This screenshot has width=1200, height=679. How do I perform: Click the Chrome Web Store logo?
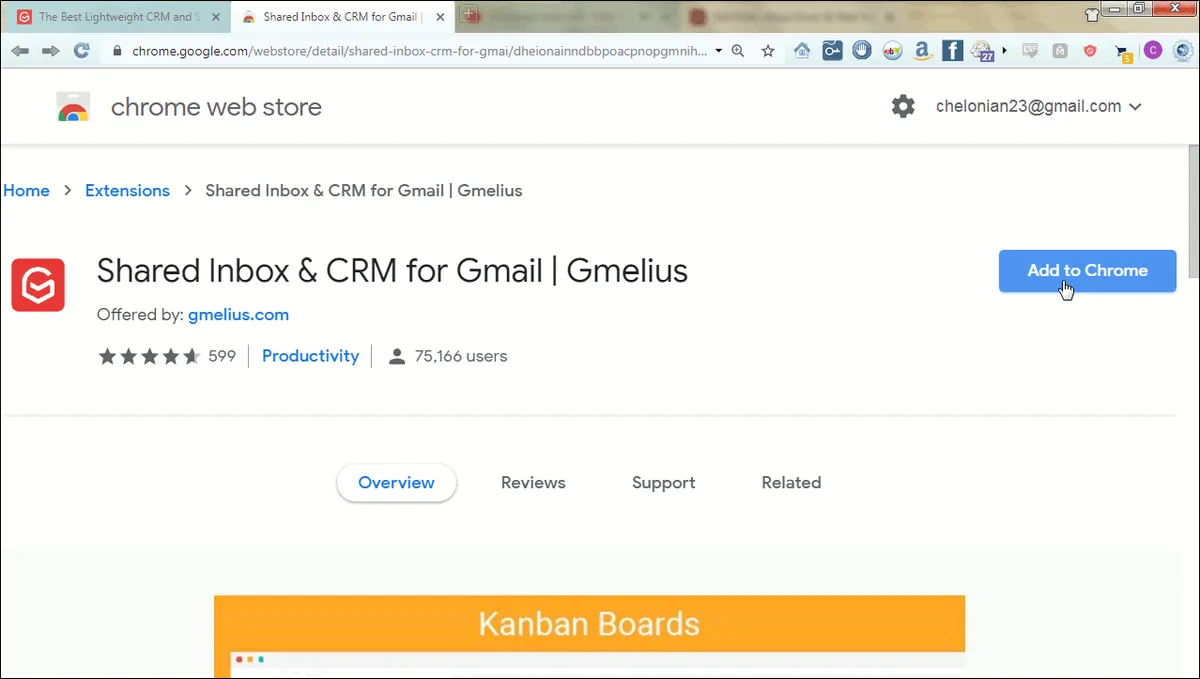73,107
